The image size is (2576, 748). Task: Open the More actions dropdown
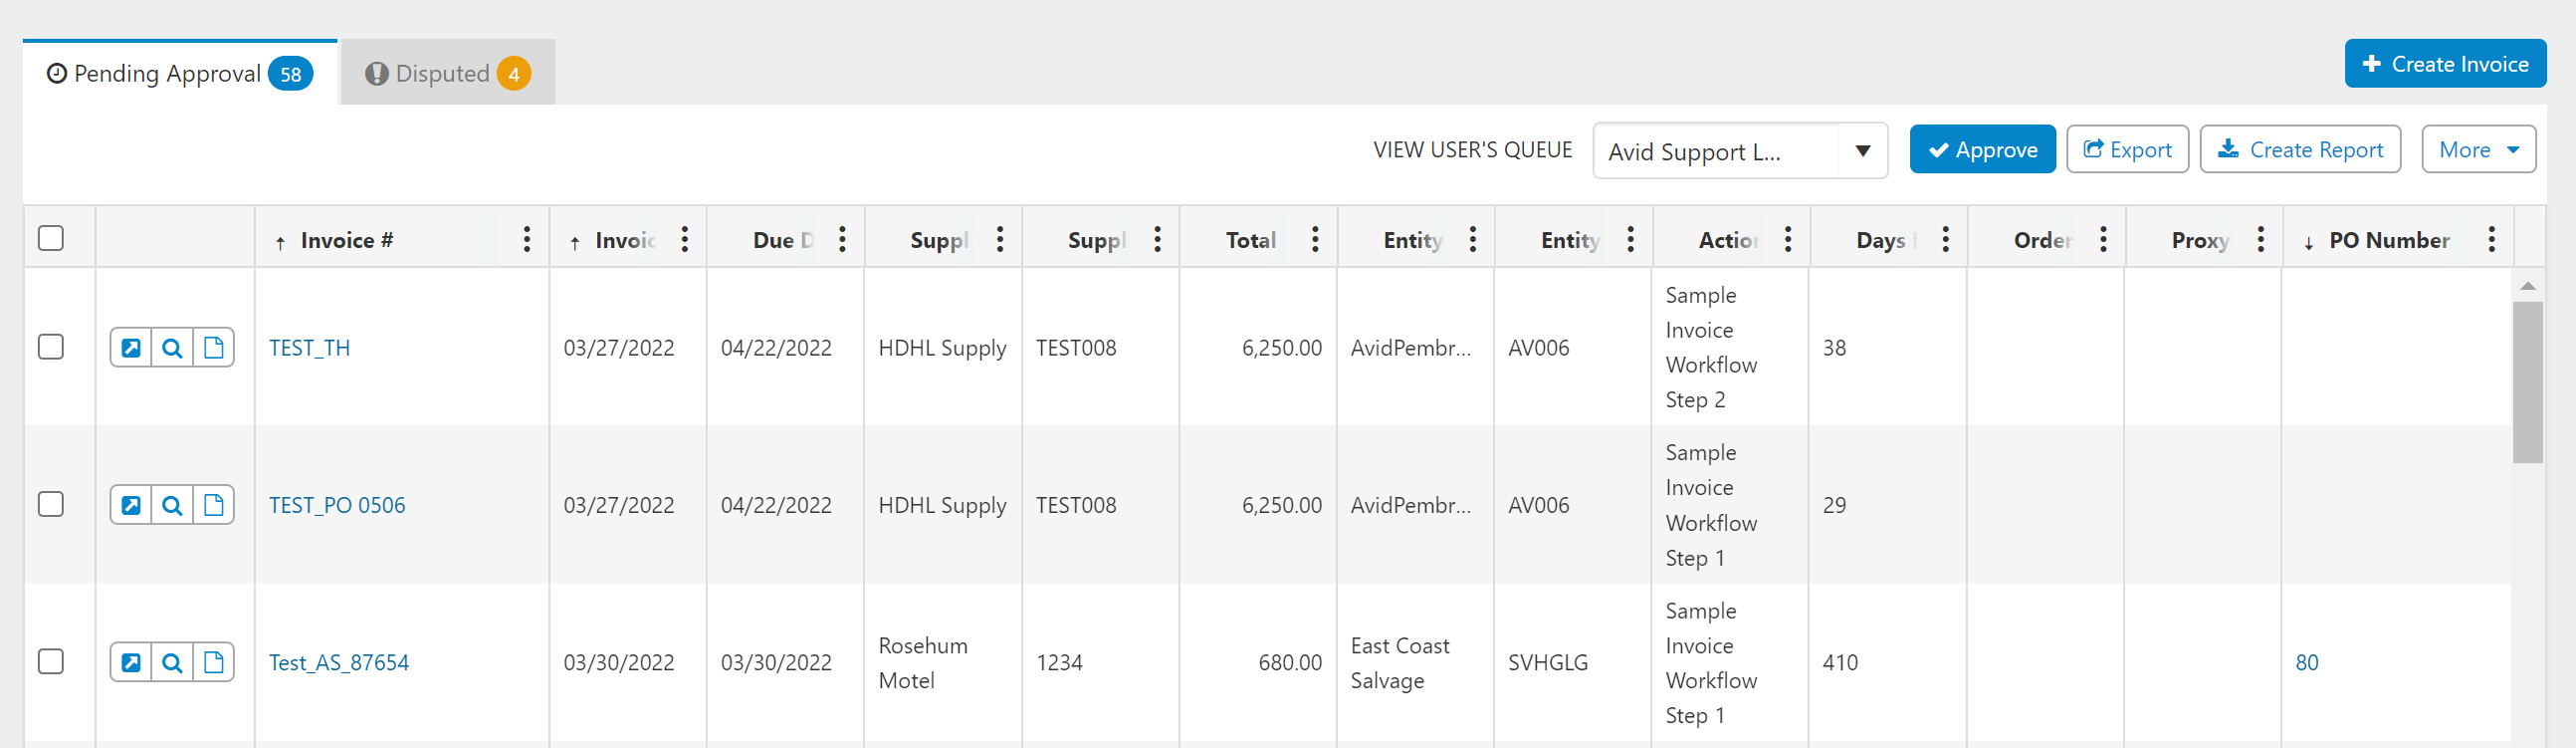click(2477, 150)
